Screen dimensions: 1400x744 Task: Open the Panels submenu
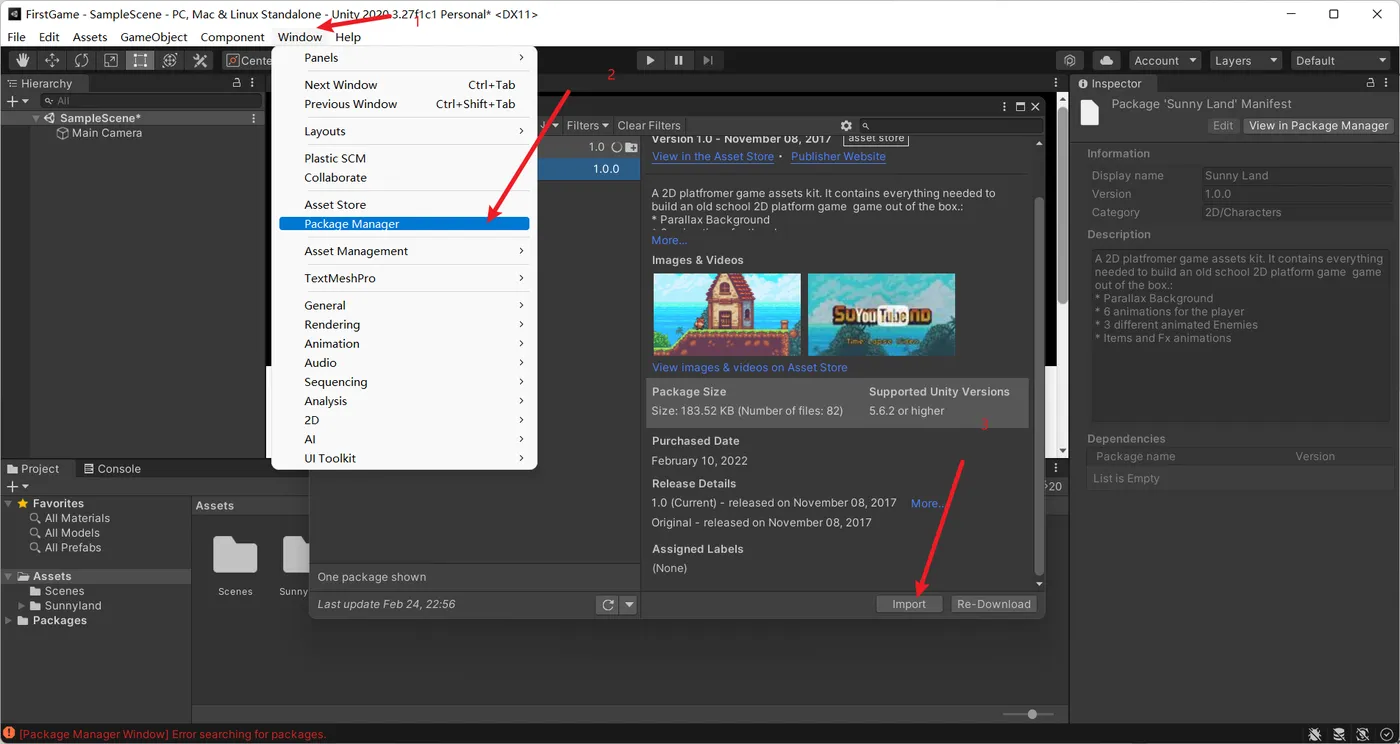point(404,58)
